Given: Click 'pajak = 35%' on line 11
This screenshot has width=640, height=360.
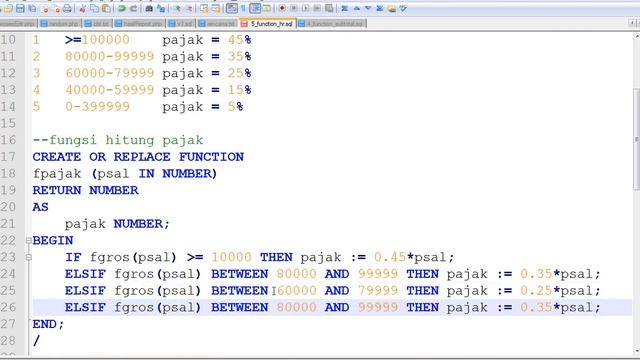Looking at the screenshot, I should [207, 56].
